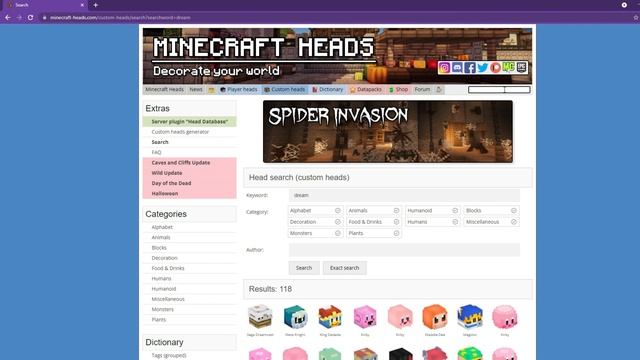The height and width of the screenshot is (360, 640).
Task: Click the Exact search button
Action: pos(344,268)
